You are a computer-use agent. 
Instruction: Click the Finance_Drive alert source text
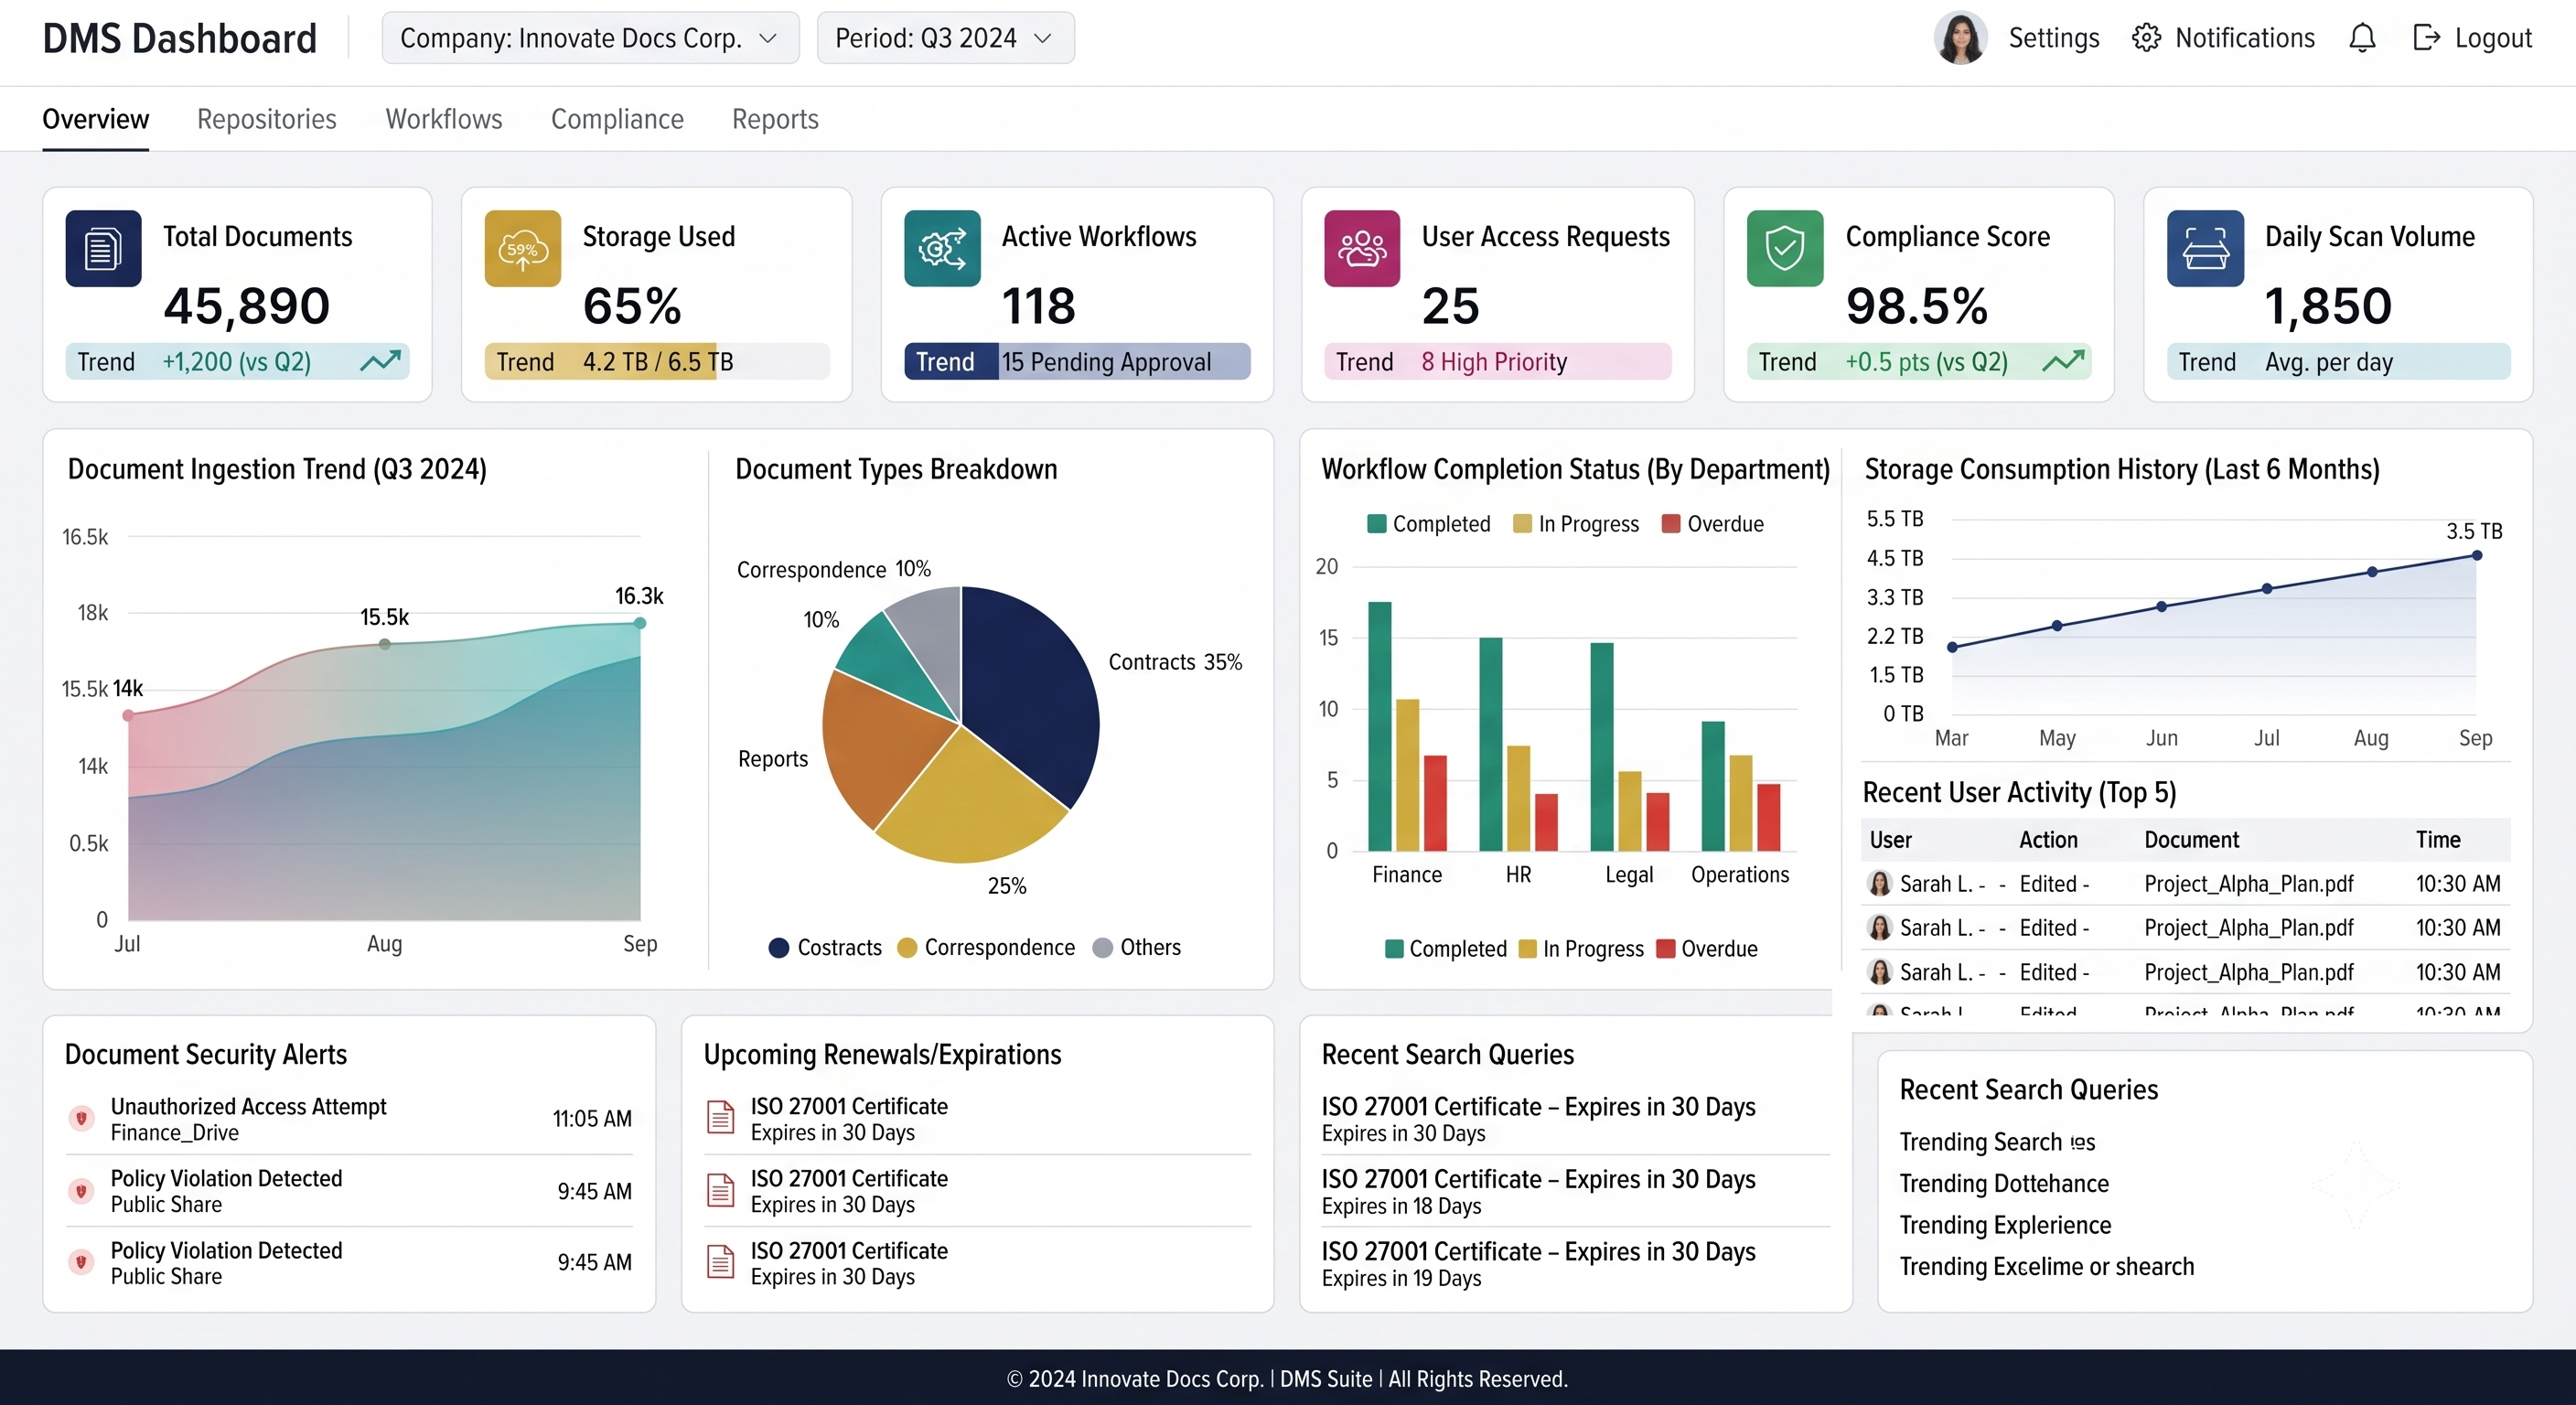pyautogui.click(x=175, y=1133)
